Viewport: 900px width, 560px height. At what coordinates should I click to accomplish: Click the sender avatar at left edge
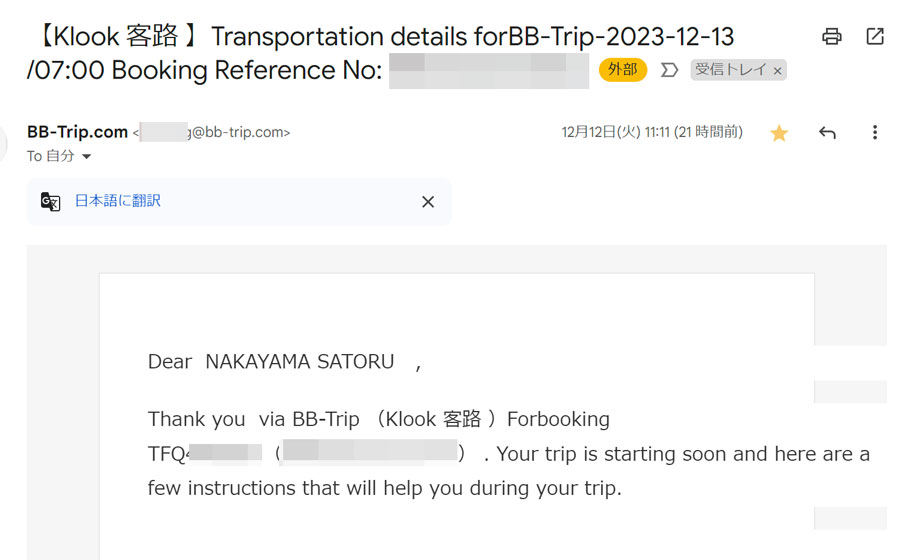3,143
